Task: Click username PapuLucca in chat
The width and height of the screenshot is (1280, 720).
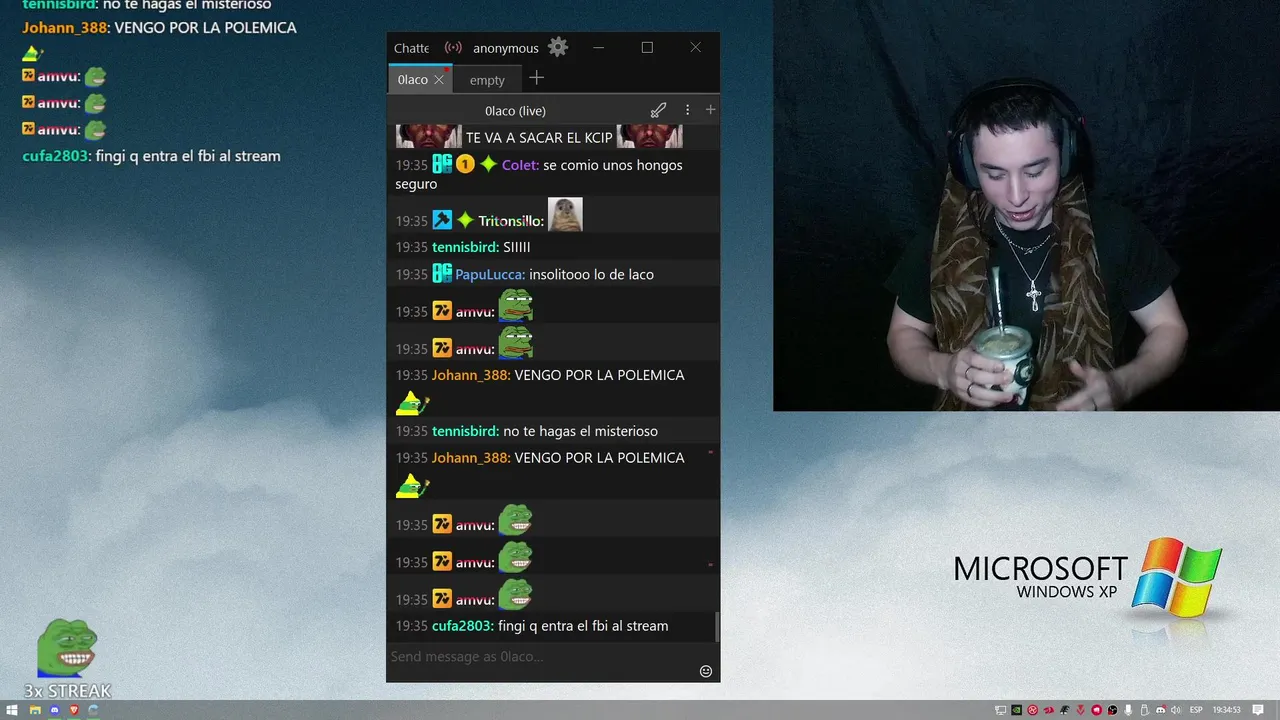Action: point(490,274)
